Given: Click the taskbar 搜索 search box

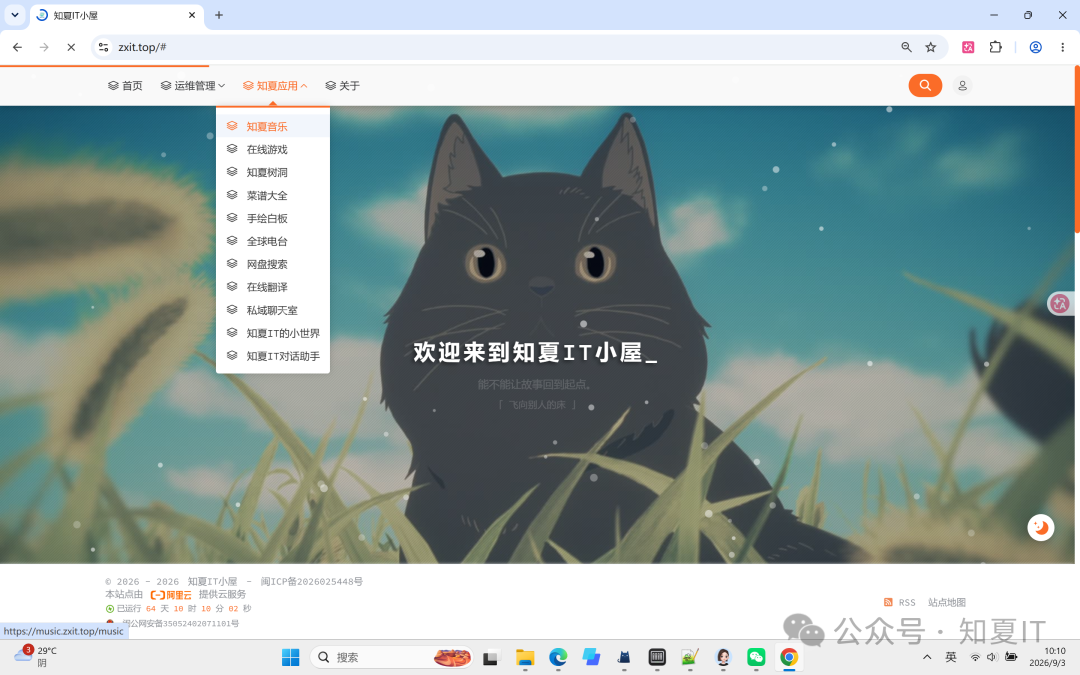Looking at the screenshot, I should pos(391,657).
